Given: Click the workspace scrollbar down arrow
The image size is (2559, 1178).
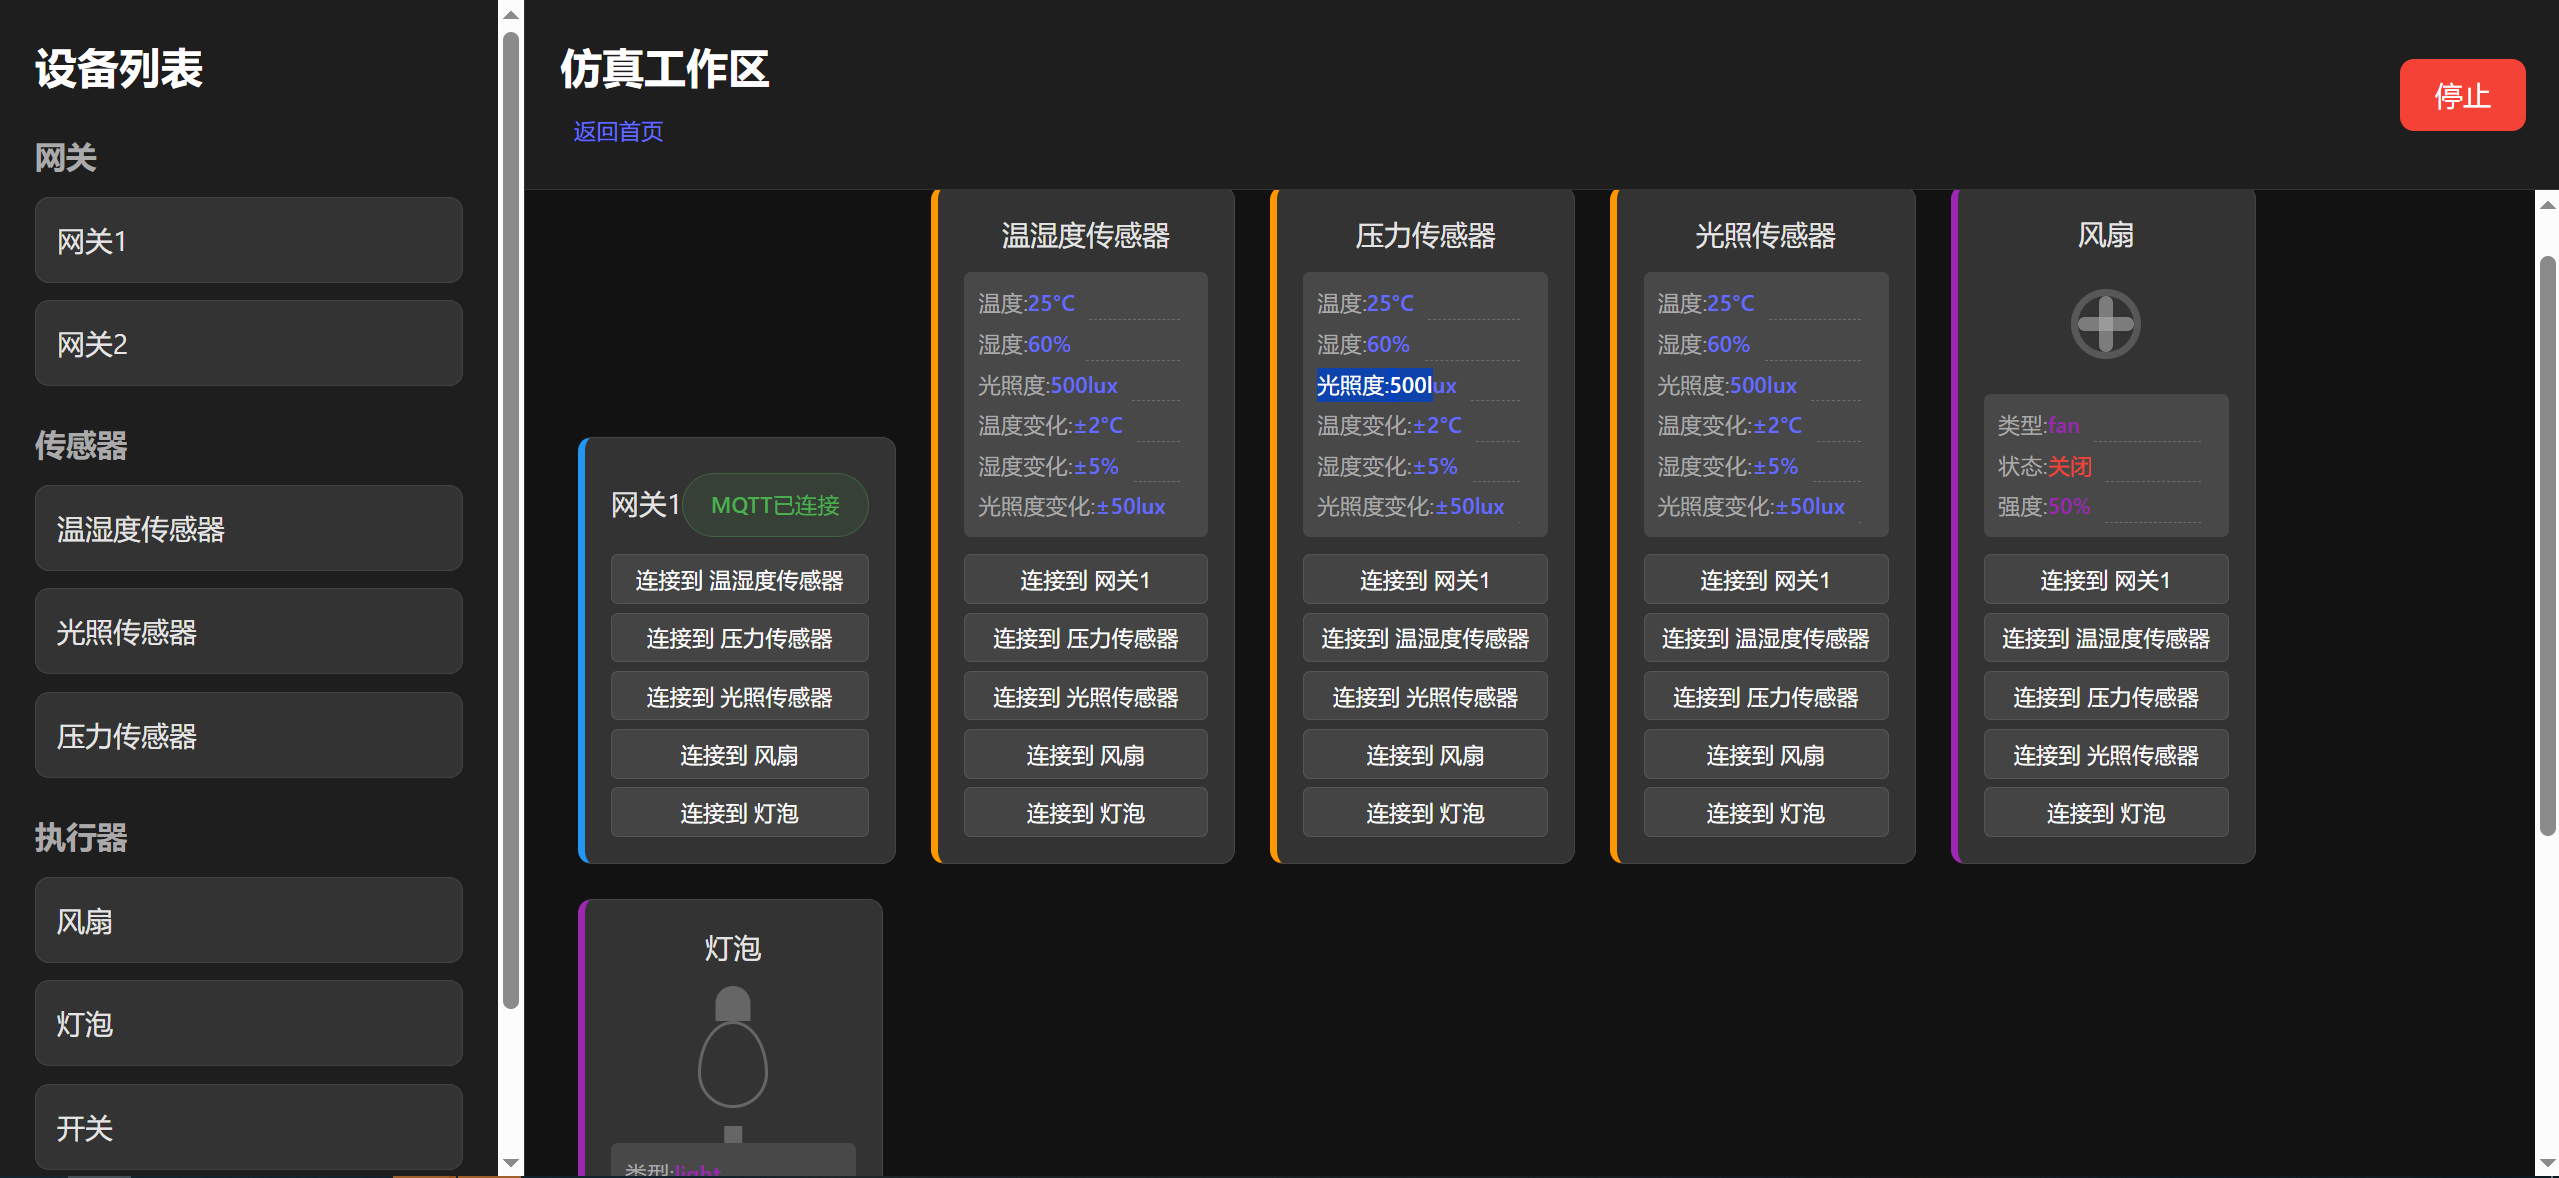Looking at the screenshot, I should [2547, 1163].
